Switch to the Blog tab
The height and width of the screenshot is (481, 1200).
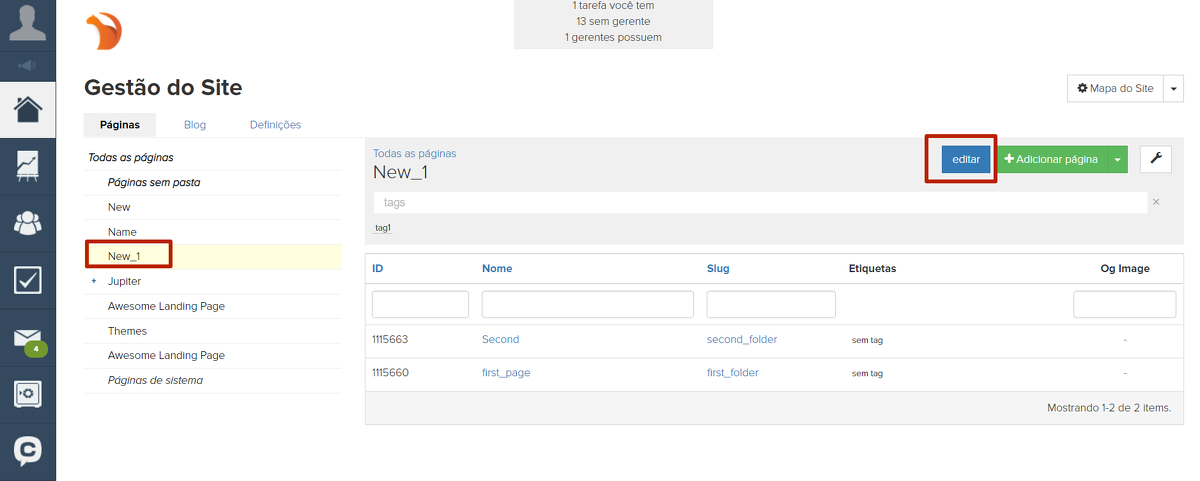click(195, 125)
